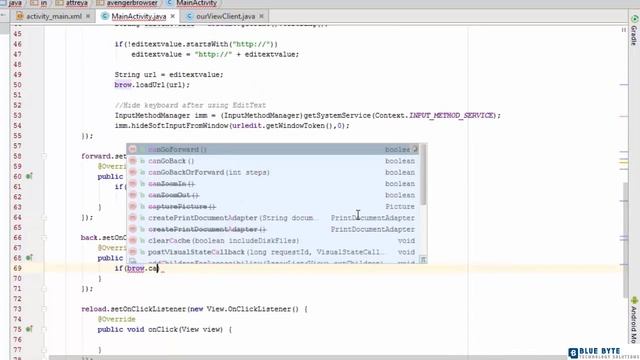The height and width of the screenshot is (360, 640).
Task: Click on 'brow.loadUrl(url);' code
Action: (152, 85)
